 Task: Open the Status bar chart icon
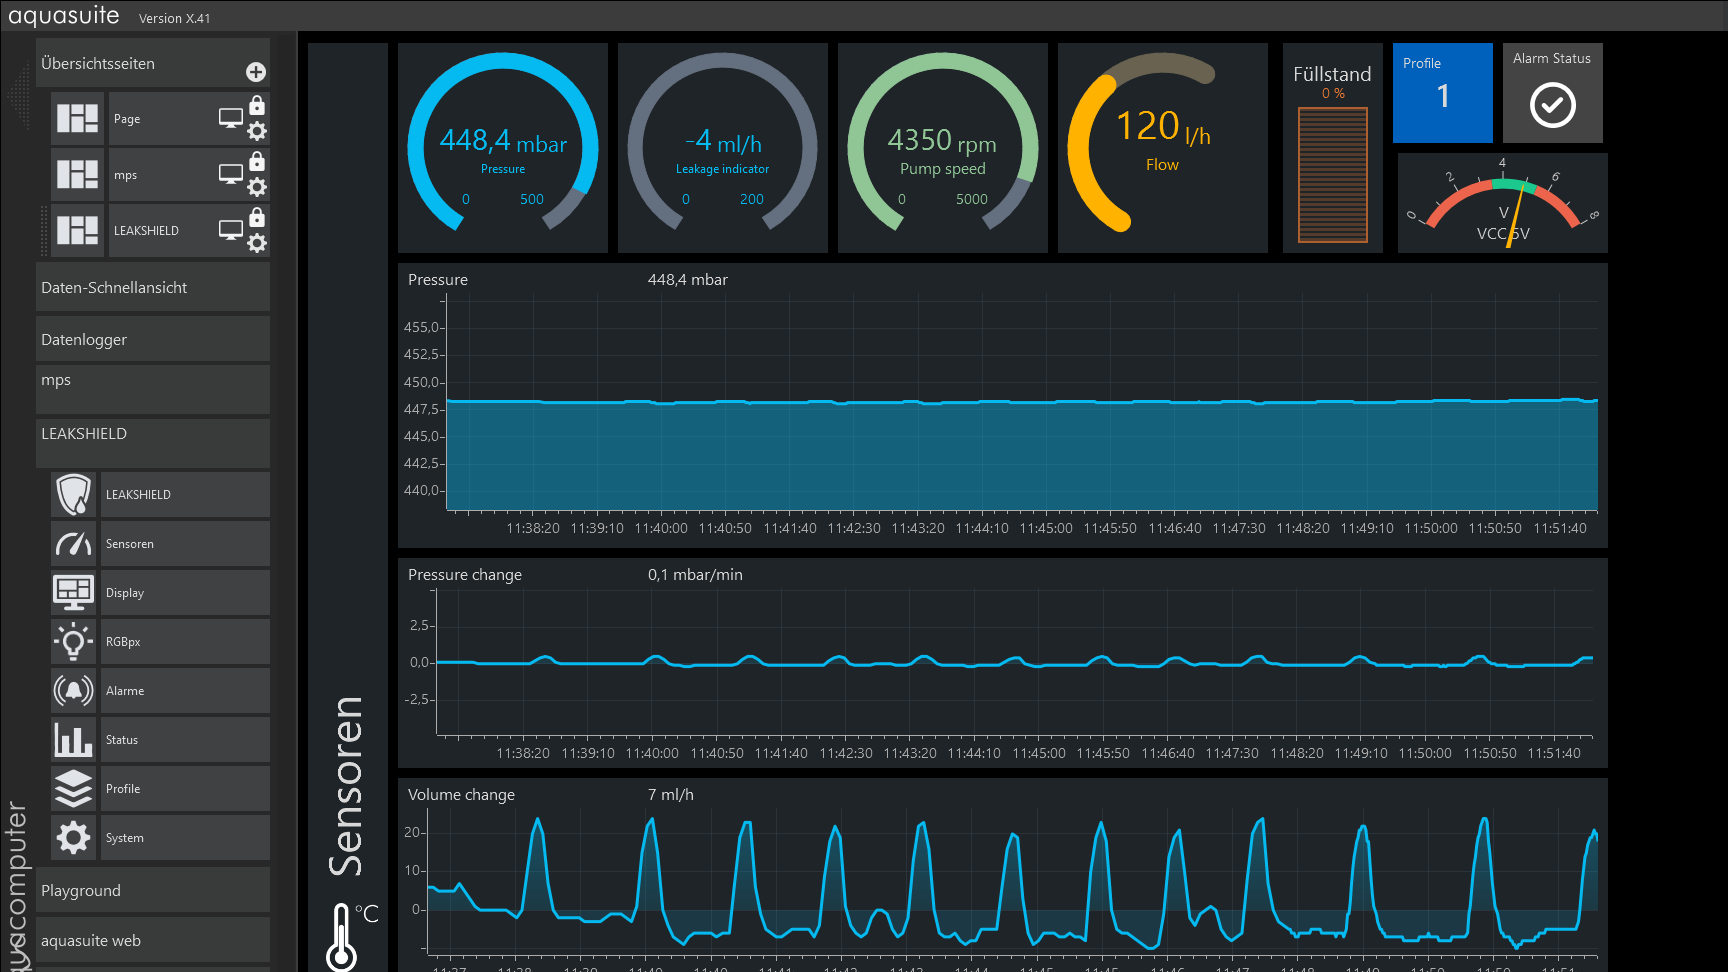[74, 740]
